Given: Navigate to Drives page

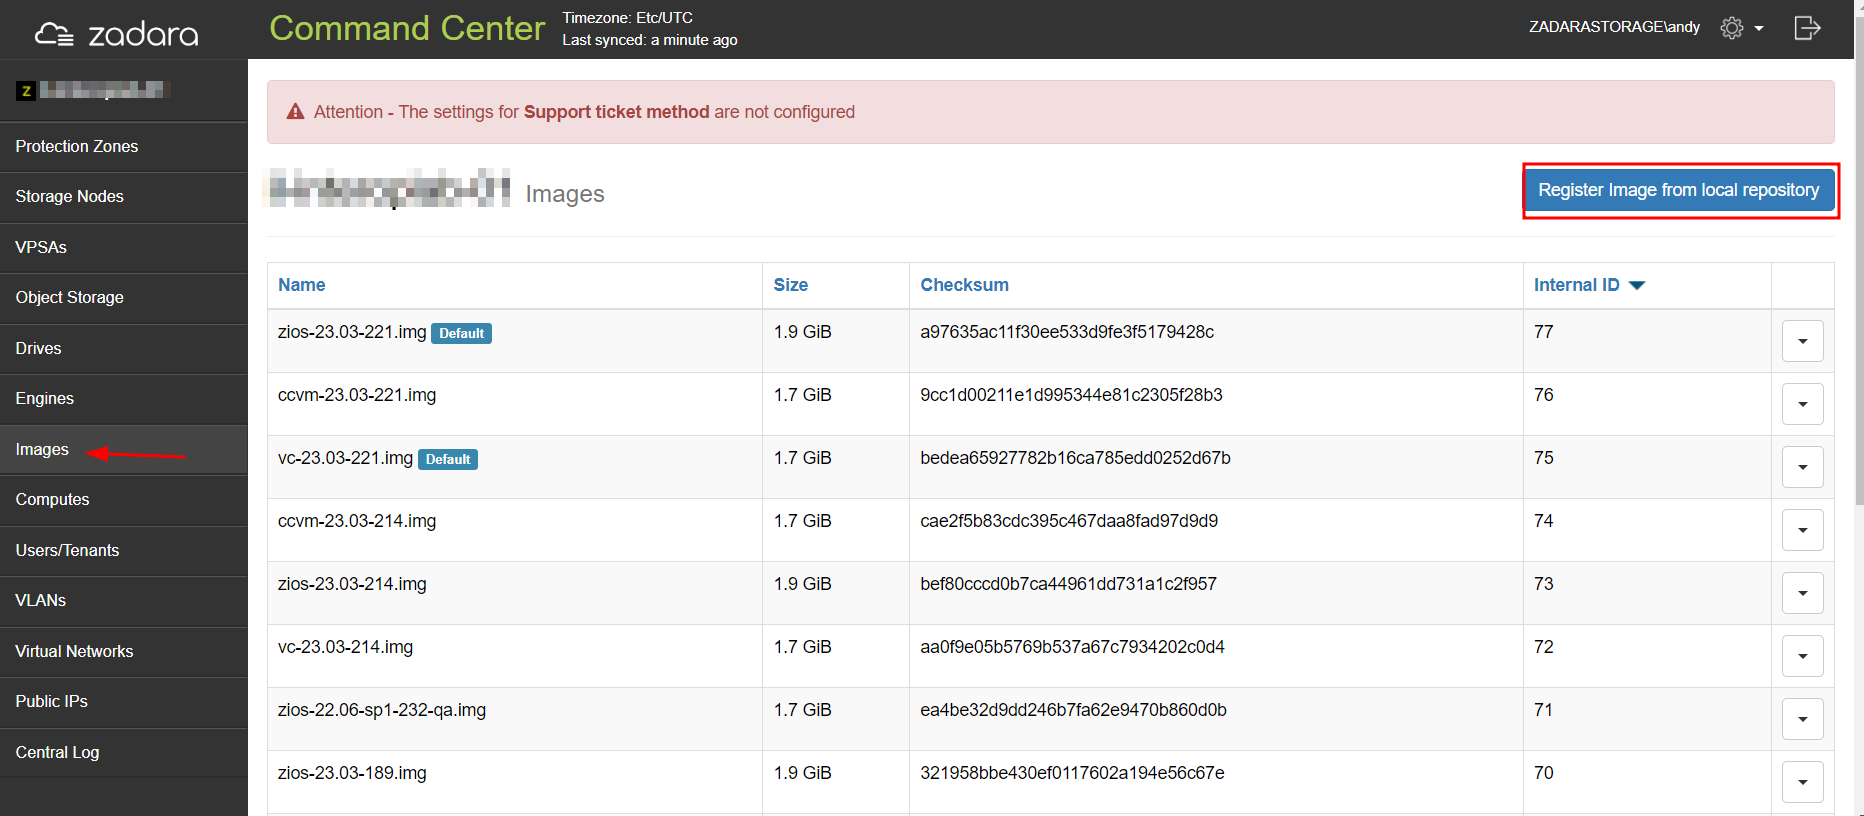Looking at the screenshot, I should [123, 349].
